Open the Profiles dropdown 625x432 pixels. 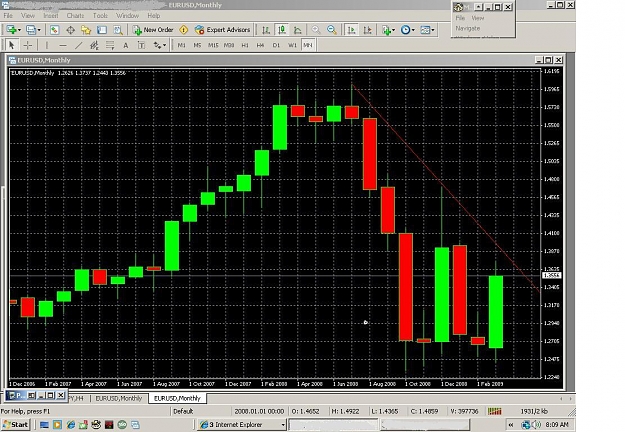tap(33, 30)
